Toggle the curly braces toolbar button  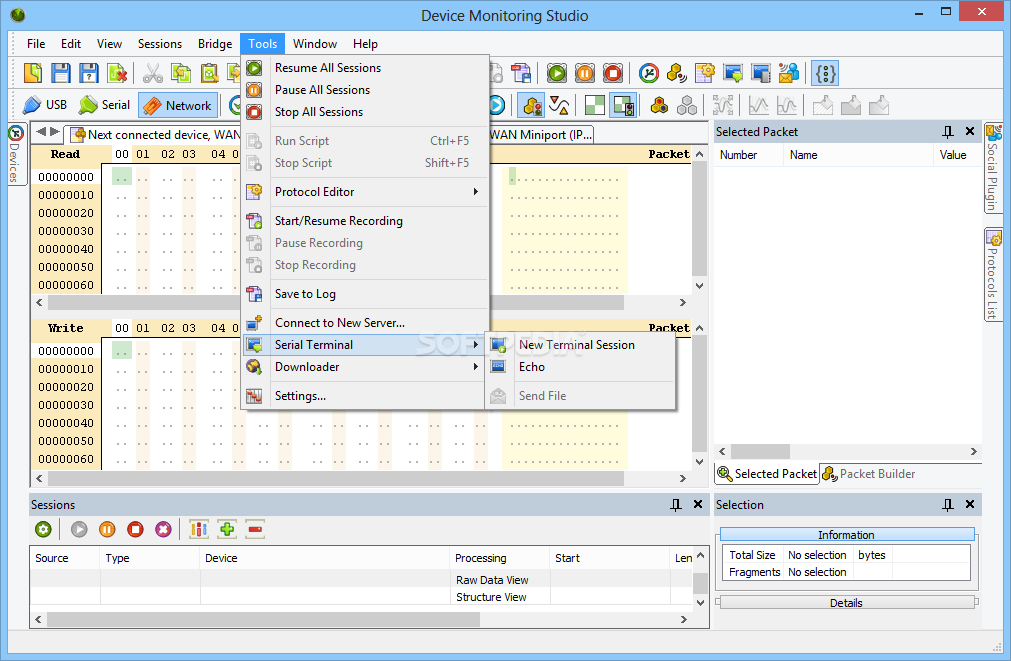[x=825, y=73]
